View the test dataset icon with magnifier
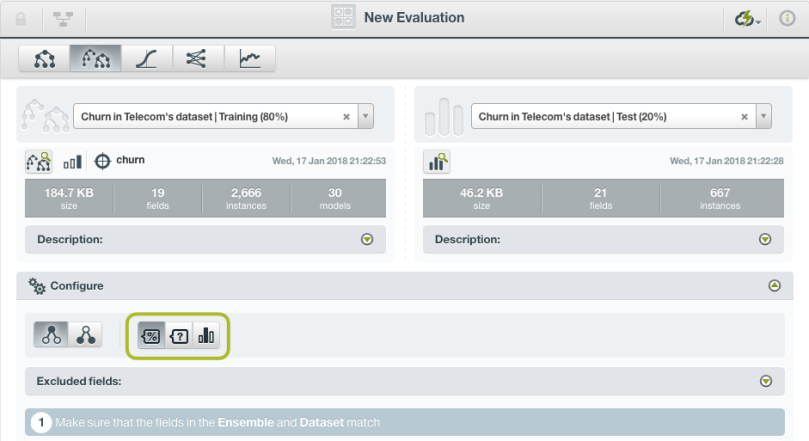 tap(437, 161)
